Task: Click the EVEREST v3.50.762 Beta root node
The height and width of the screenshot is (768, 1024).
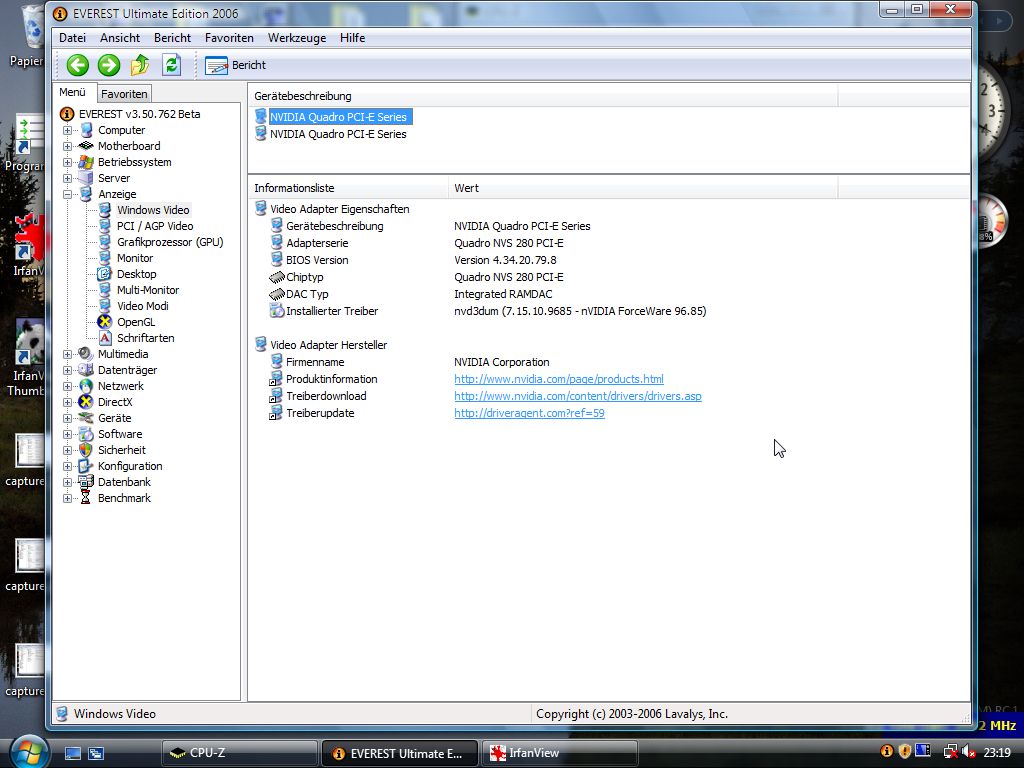Action: 130,114
